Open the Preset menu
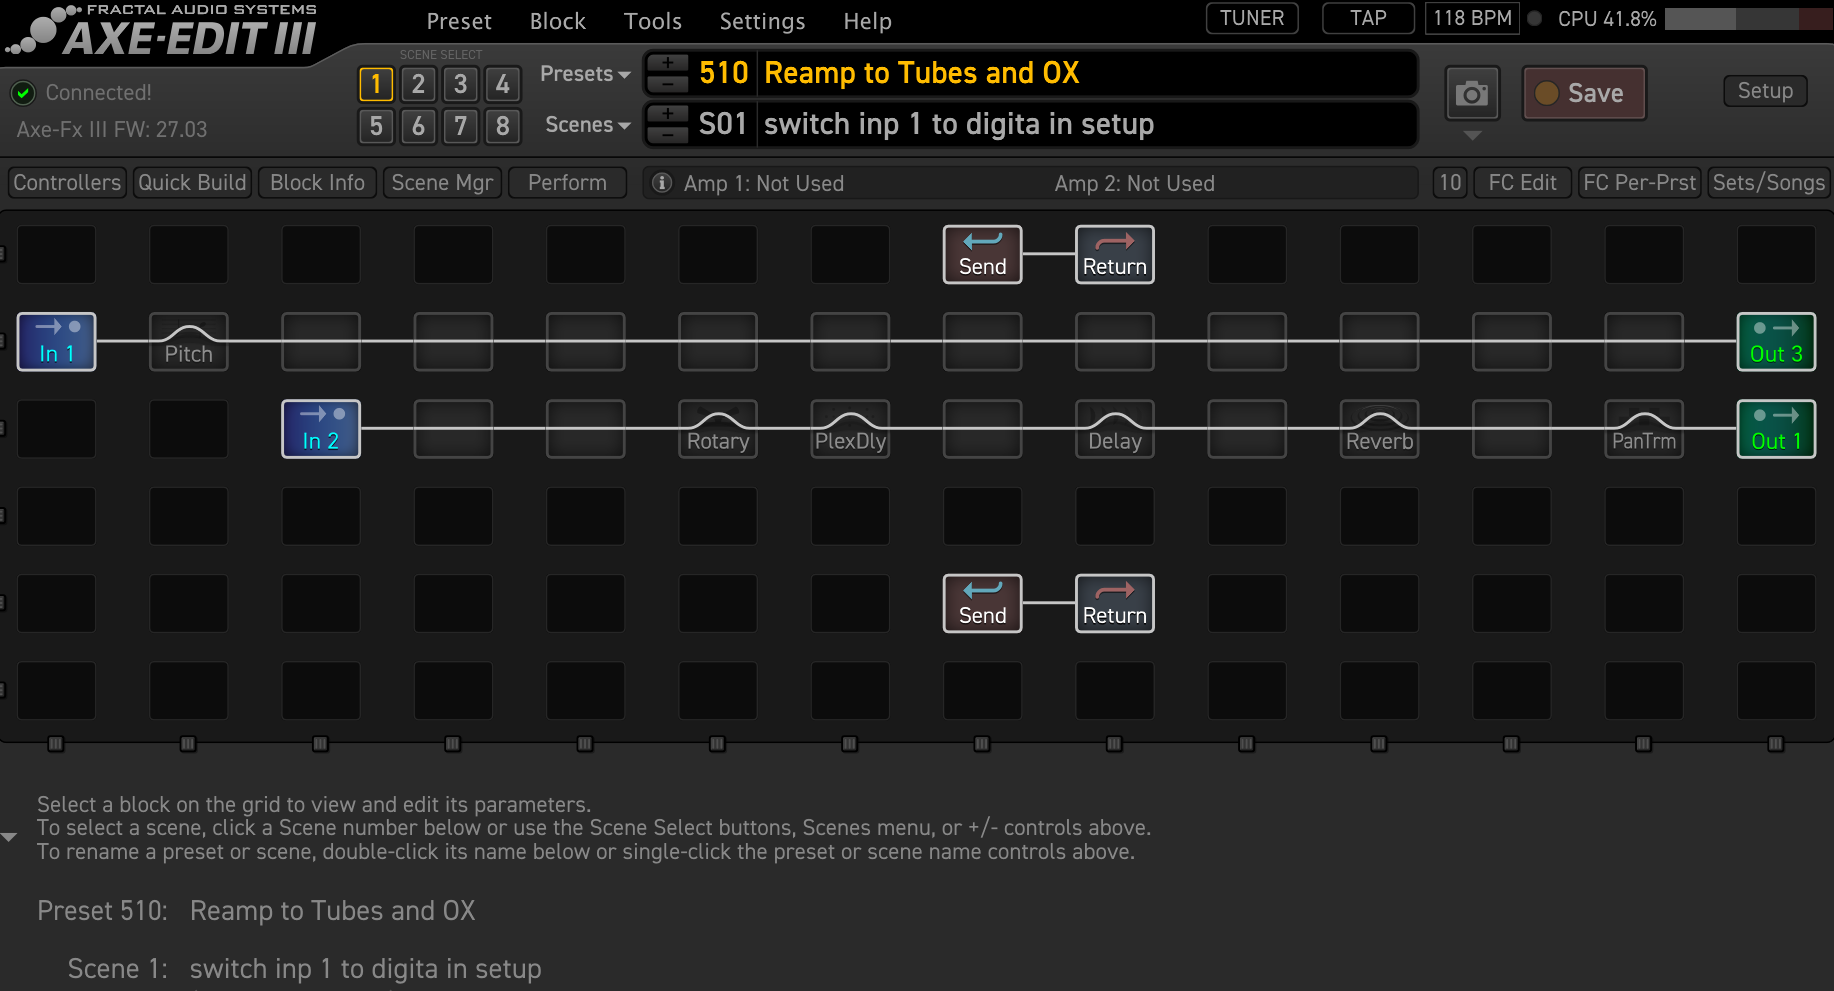The width and height of the screenshot is (1834, 991). 459,21
